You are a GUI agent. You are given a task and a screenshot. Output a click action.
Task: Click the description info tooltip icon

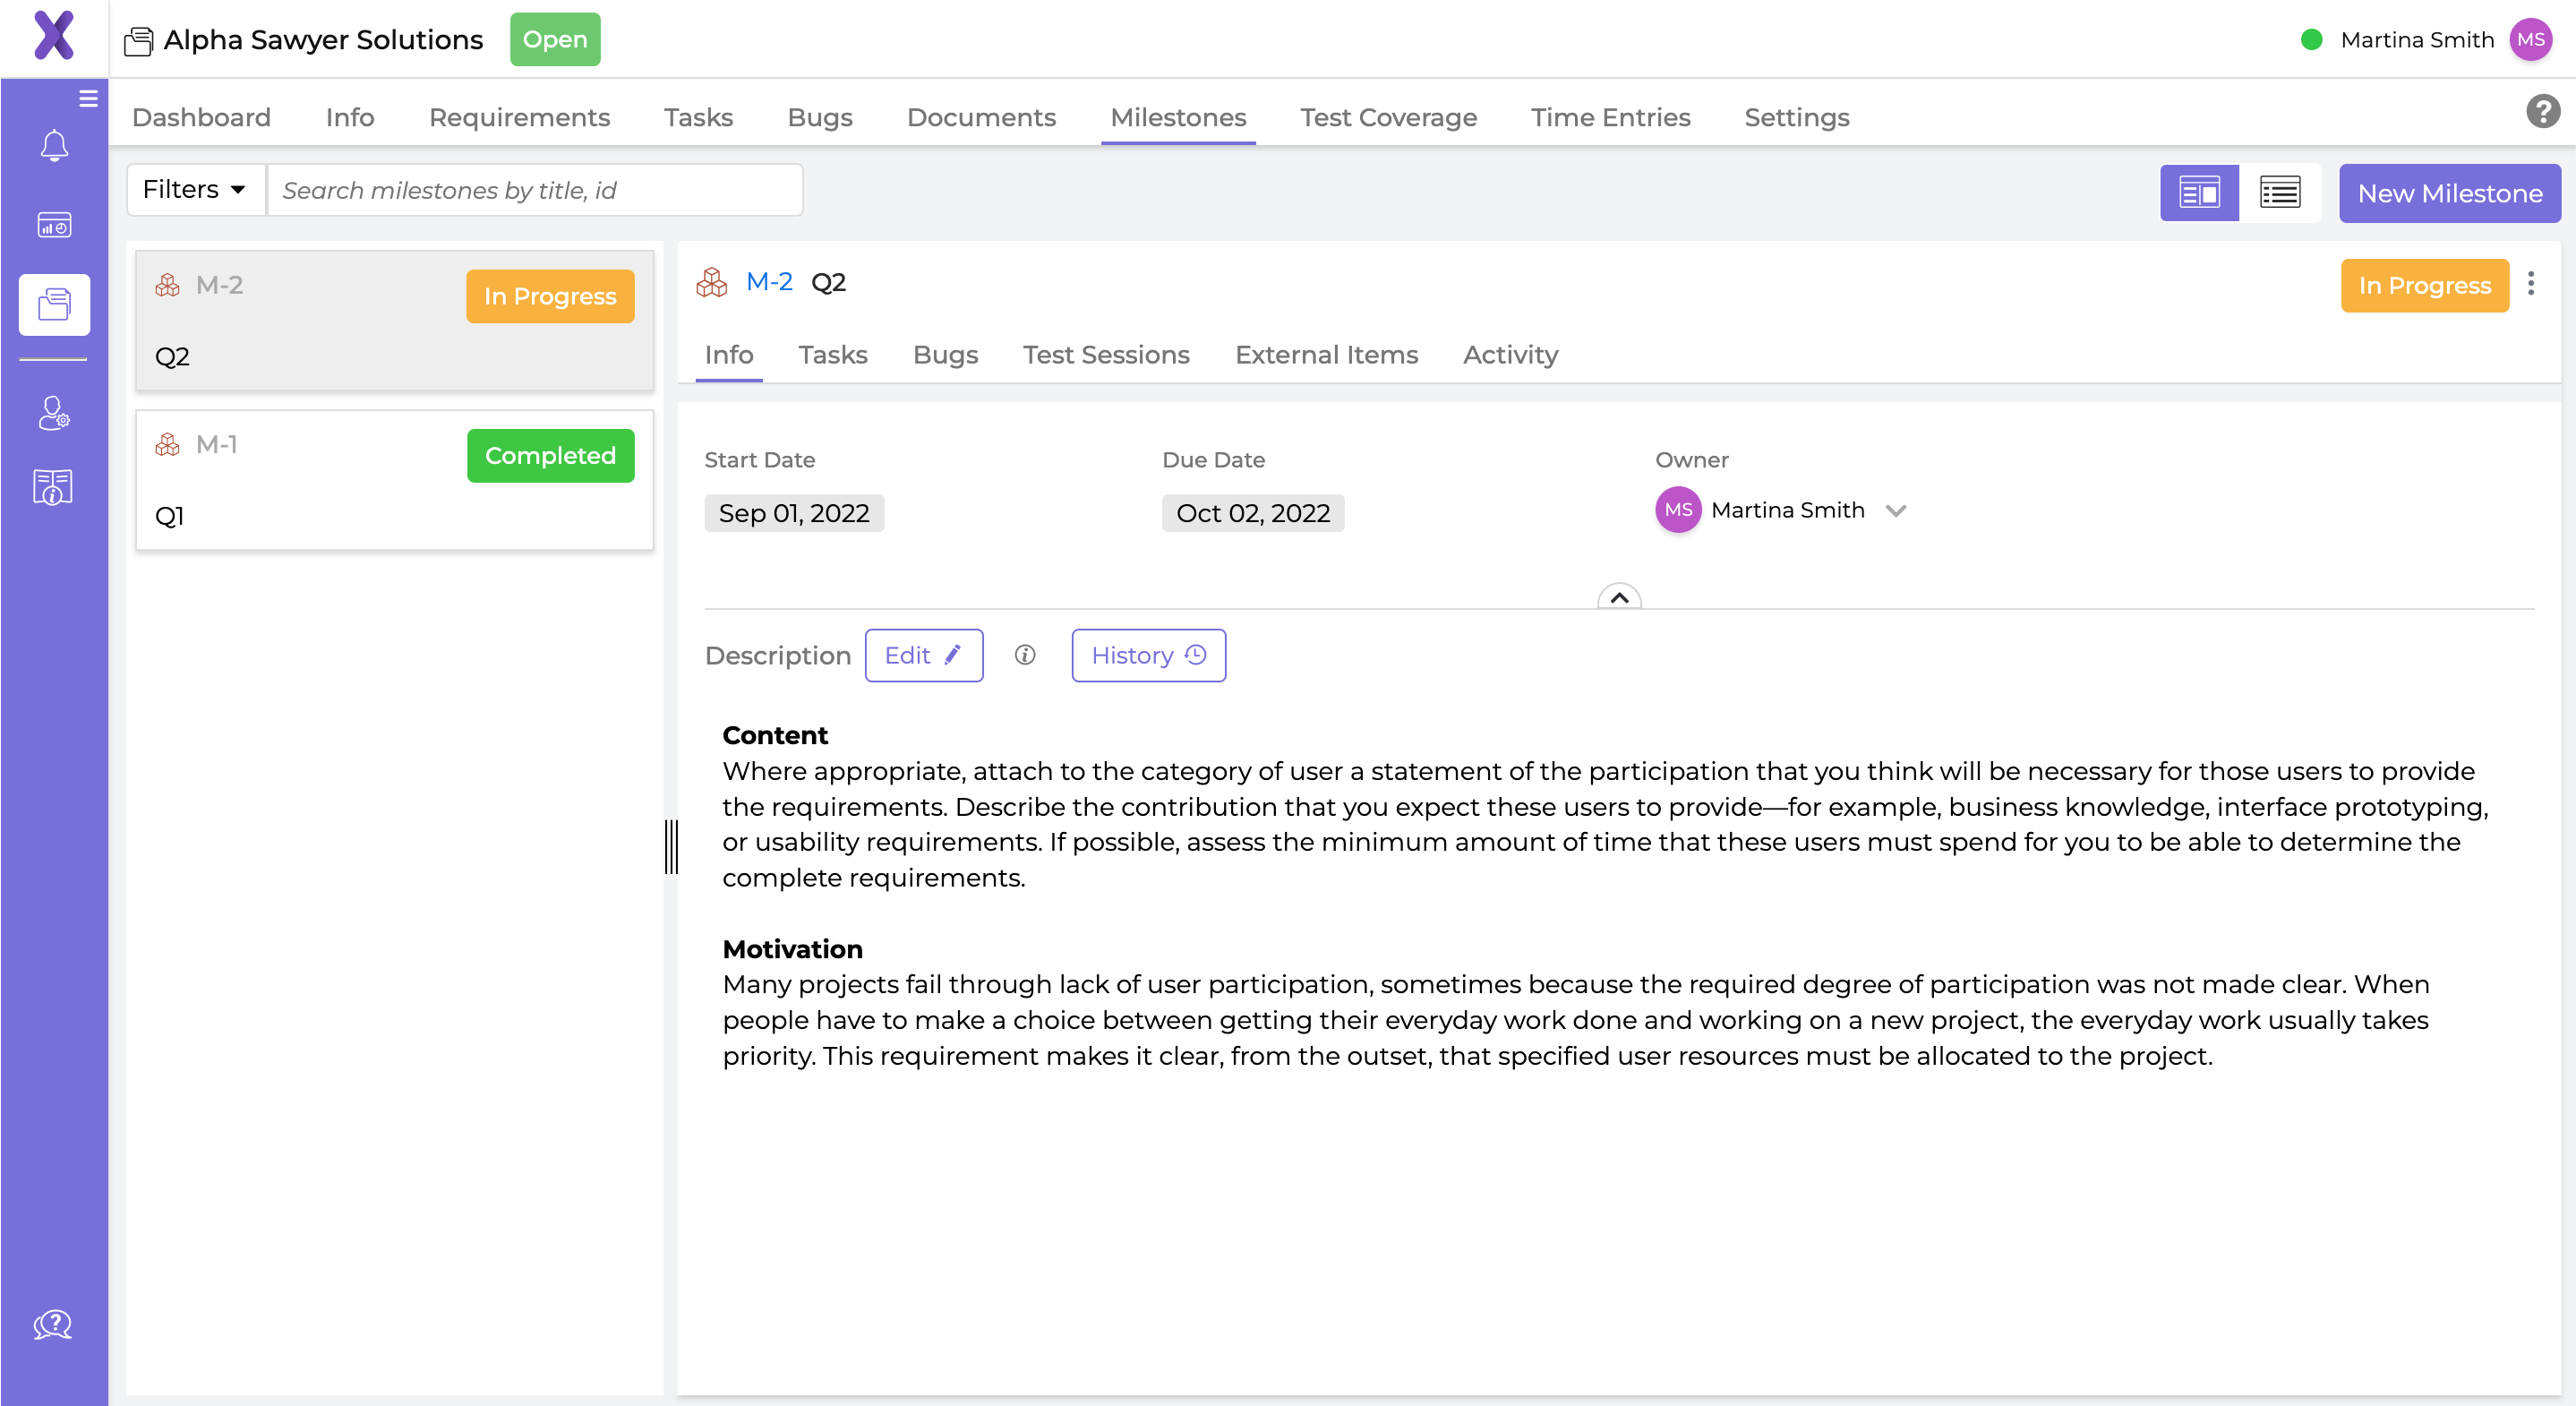(x=1025, y=653)
